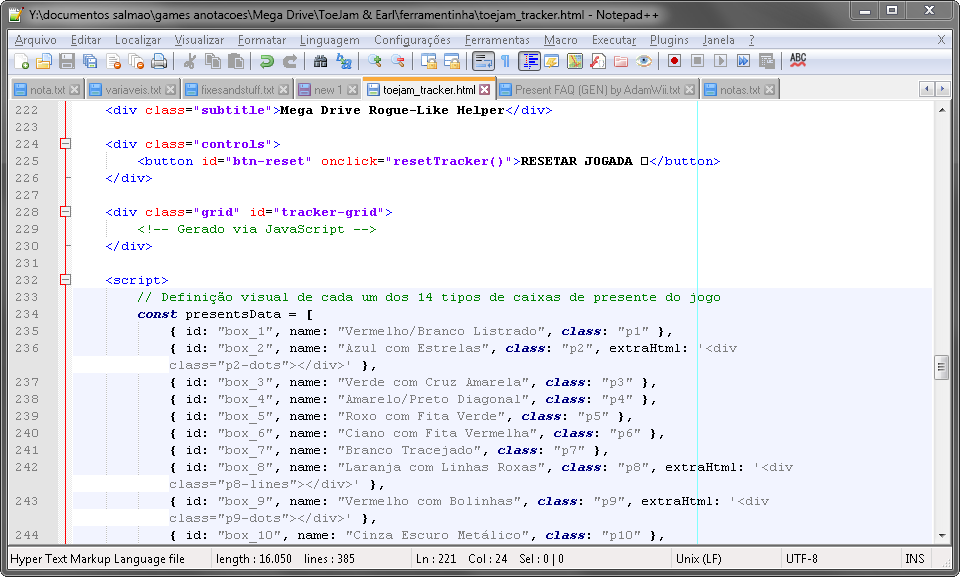Collapse the script block fold marker at line 232
Viewport: 960px width, 577px height.
tap(66, 280)
